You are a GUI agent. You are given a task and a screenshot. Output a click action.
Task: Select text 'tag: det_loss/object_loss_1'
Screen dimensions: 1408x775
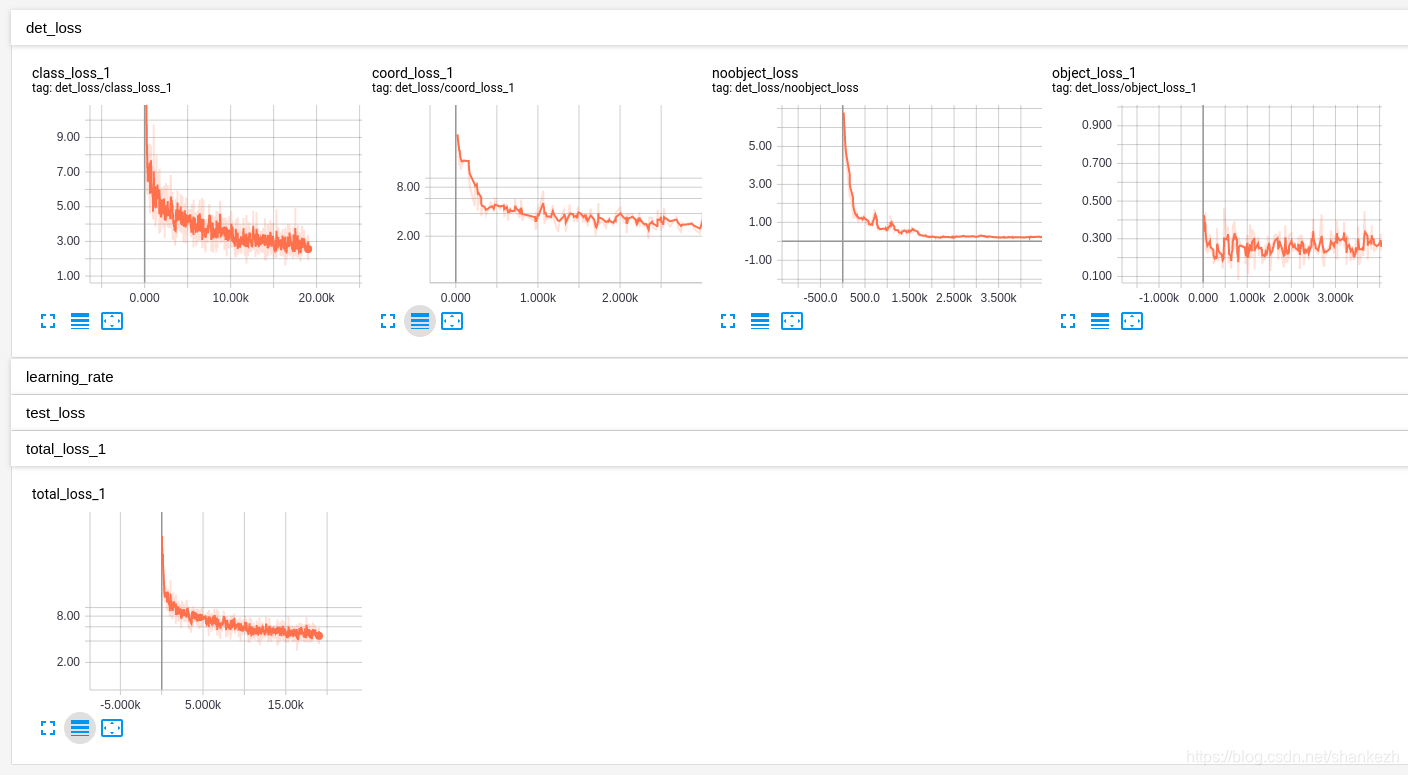click(x=1124, y=88)
